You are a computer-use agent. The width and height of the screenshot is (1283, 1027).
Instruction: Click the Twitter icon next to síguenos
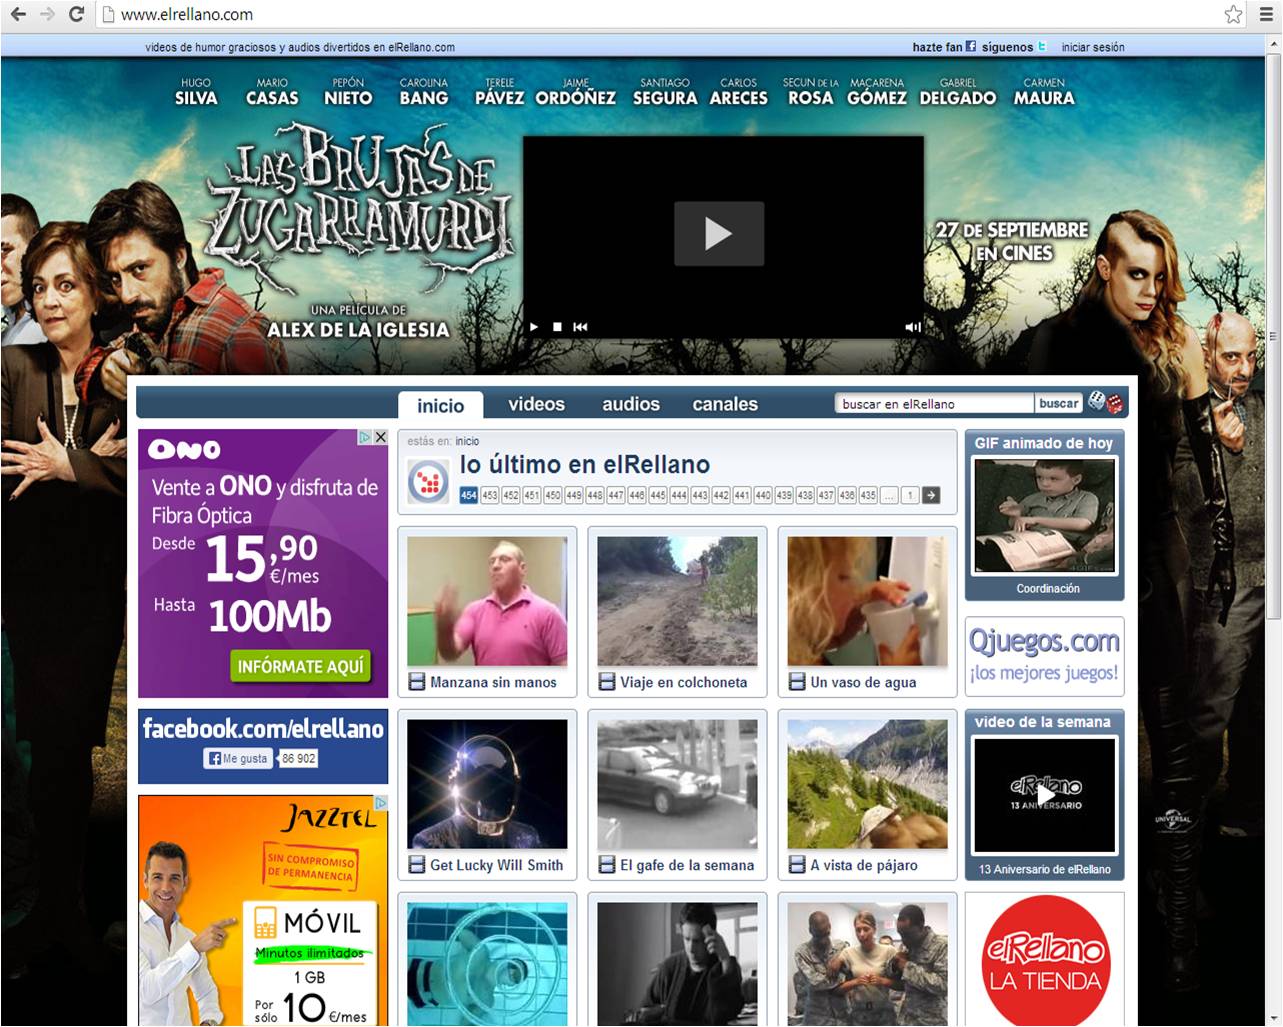click(1042, 46)
